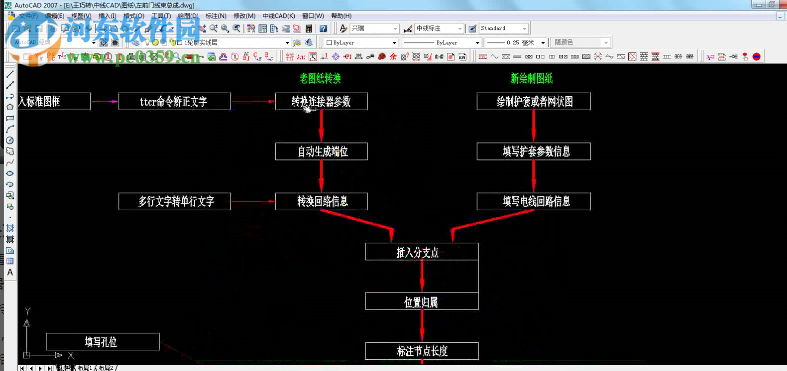This screenshot has width=787, height=371.
Task: Select the 自动生成端位 box
Action: coord(321,151)
